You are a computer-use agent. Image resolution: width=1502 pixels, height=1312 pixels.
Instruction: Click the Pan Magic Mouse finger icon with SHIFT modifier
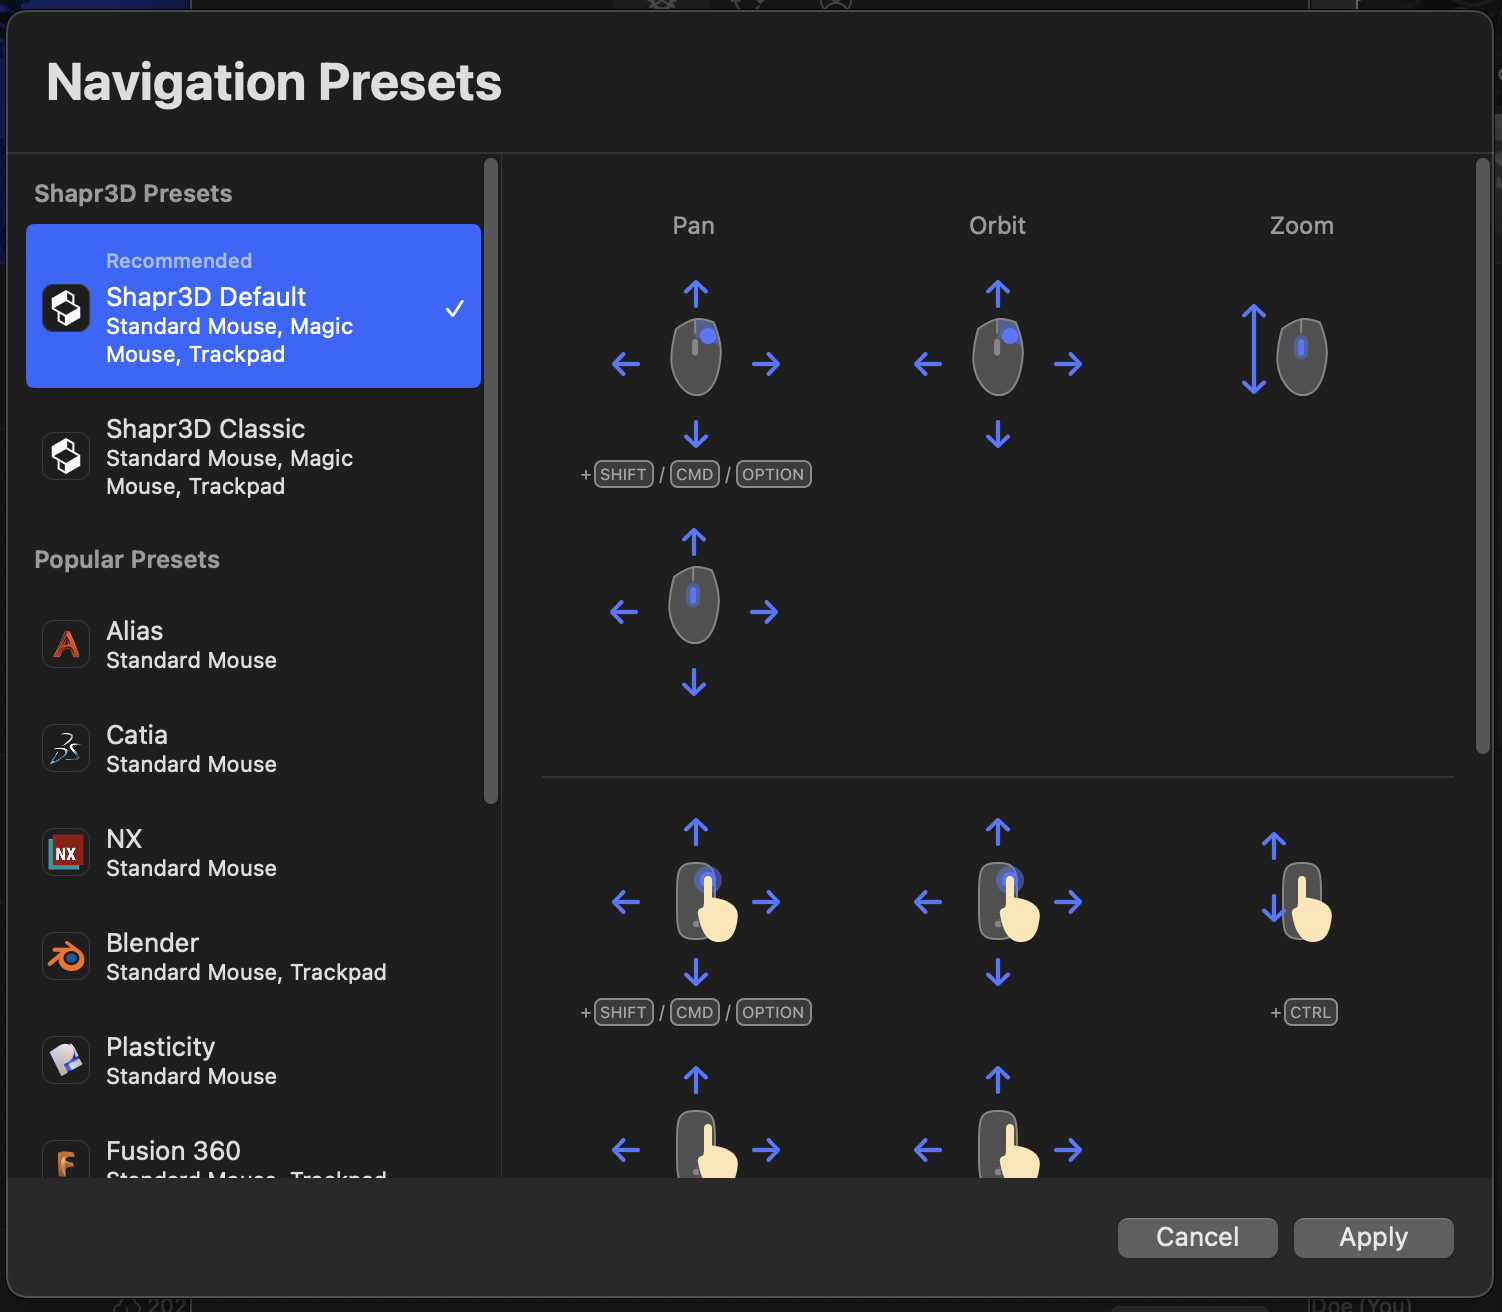706,902
